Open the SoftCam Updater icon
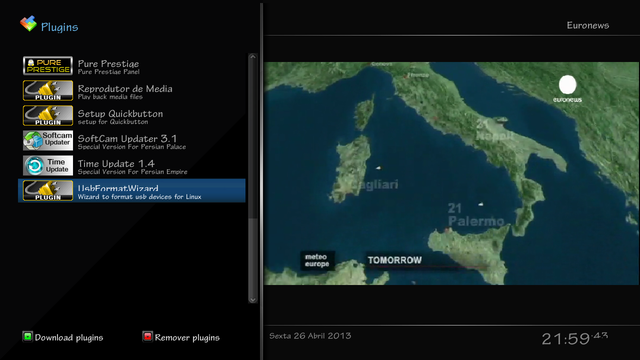This screenshot has height=360, width=640. [48, 140]
